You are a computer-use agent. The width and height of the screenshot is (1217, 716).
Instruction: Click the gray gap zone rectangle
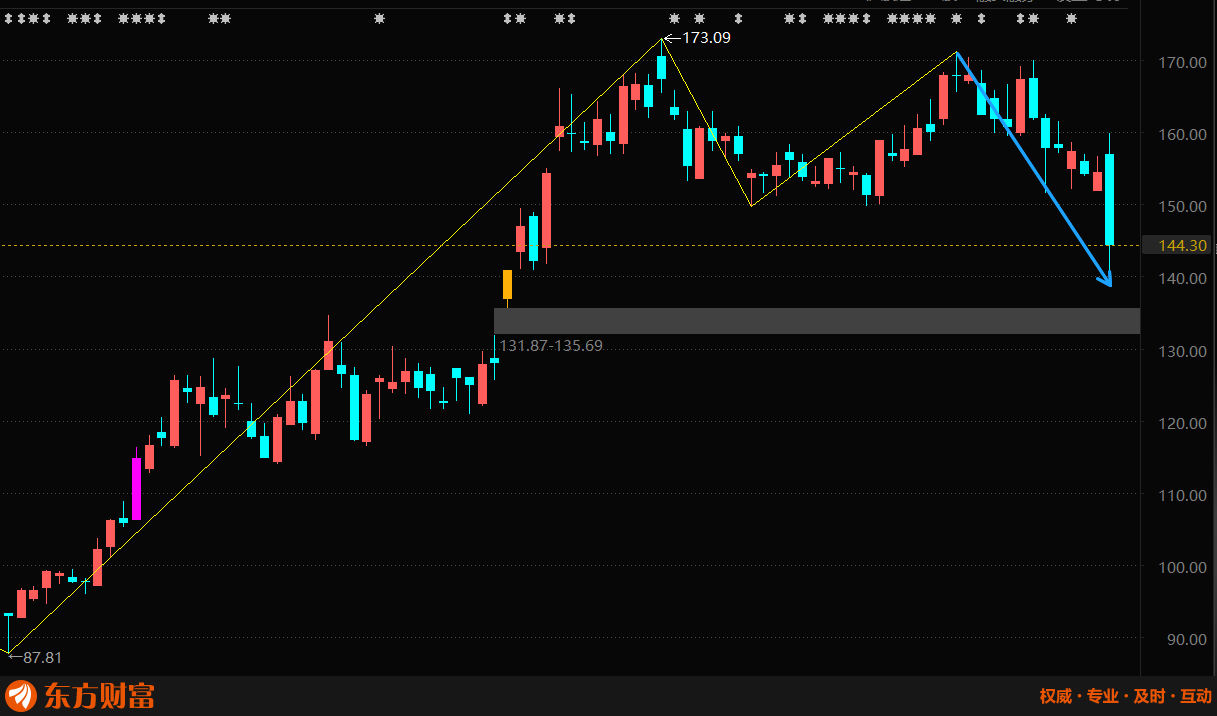click(817, 321)
